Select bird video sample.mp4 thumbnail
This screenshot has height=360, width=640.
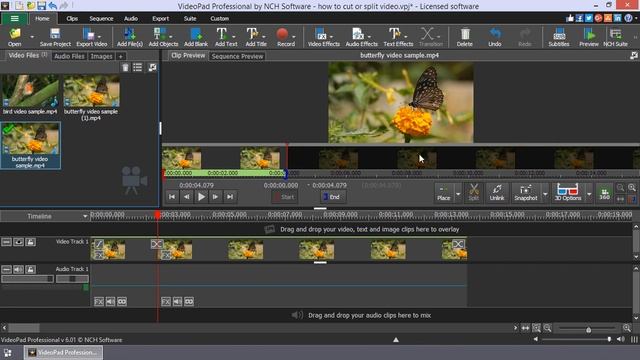click(x=30, y=91)
